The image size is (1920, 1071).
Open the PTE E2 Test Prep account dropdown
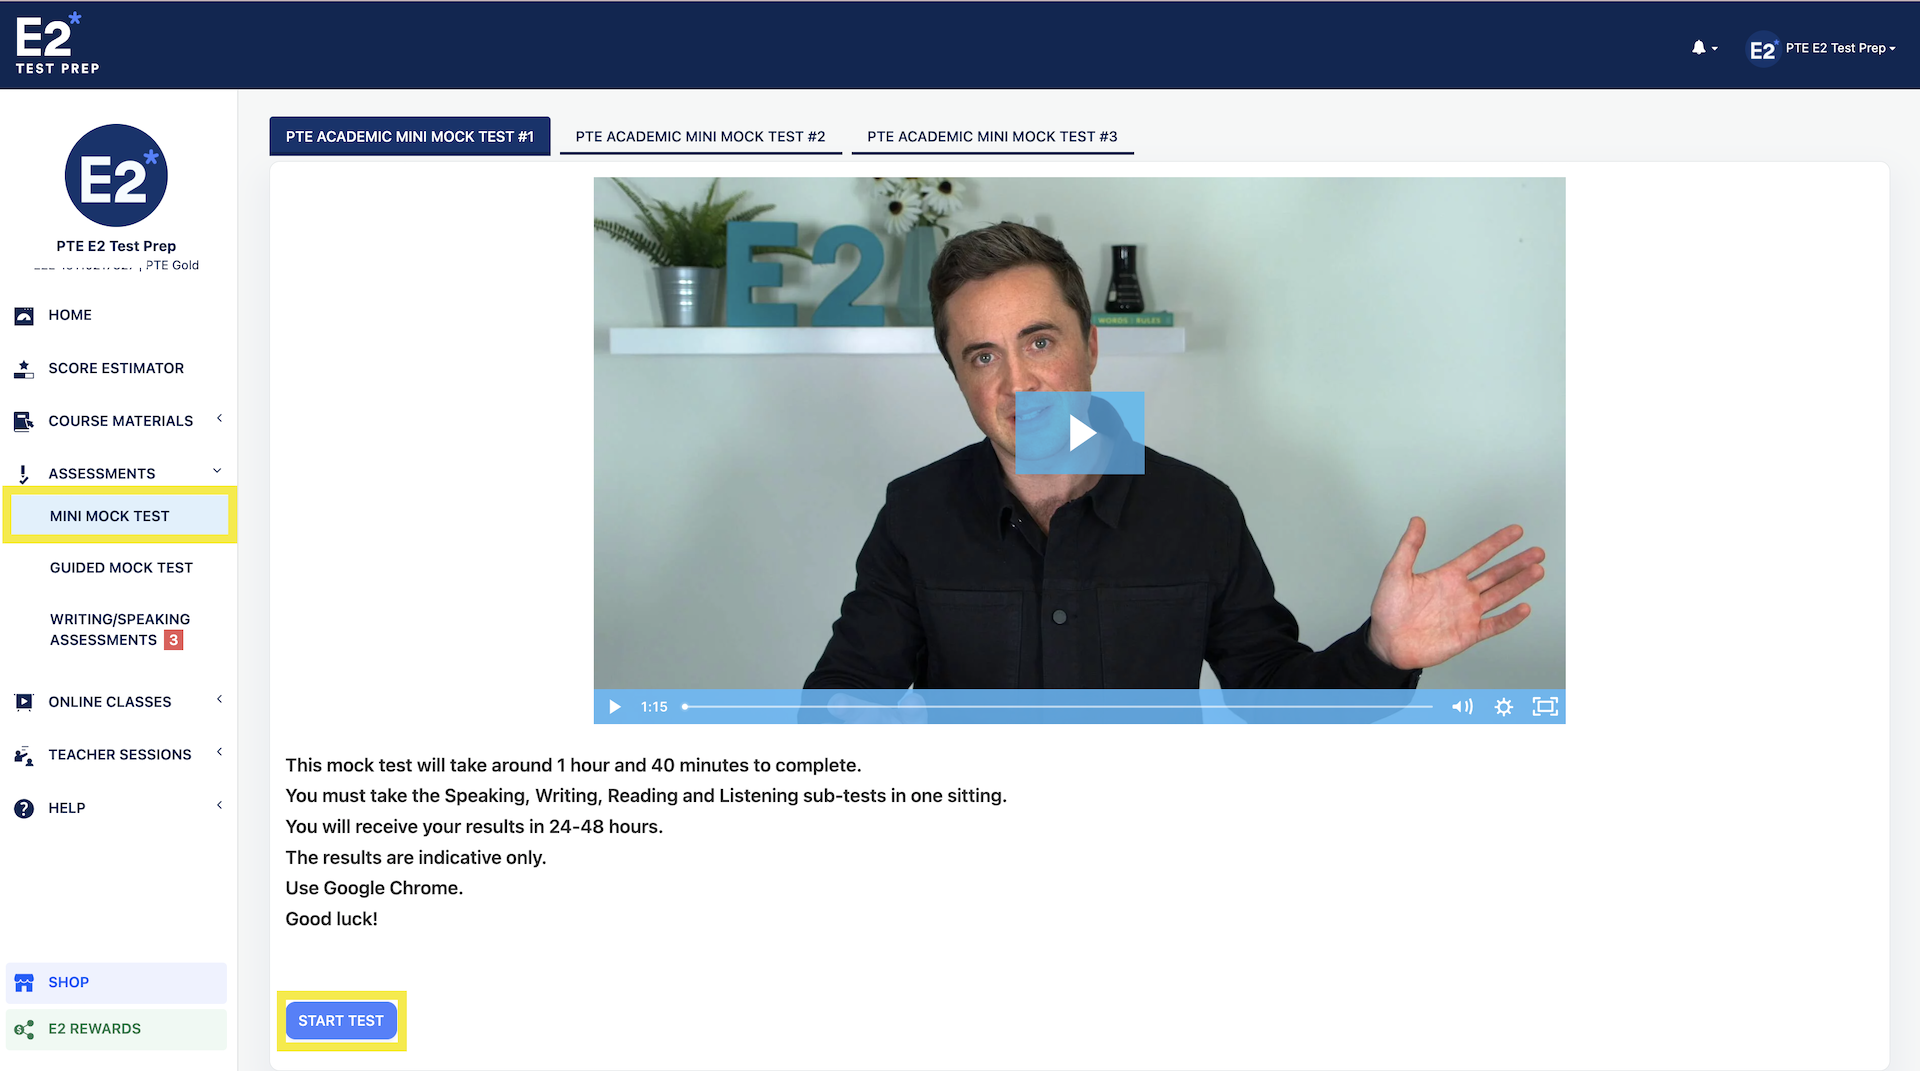pos(1822,48)
